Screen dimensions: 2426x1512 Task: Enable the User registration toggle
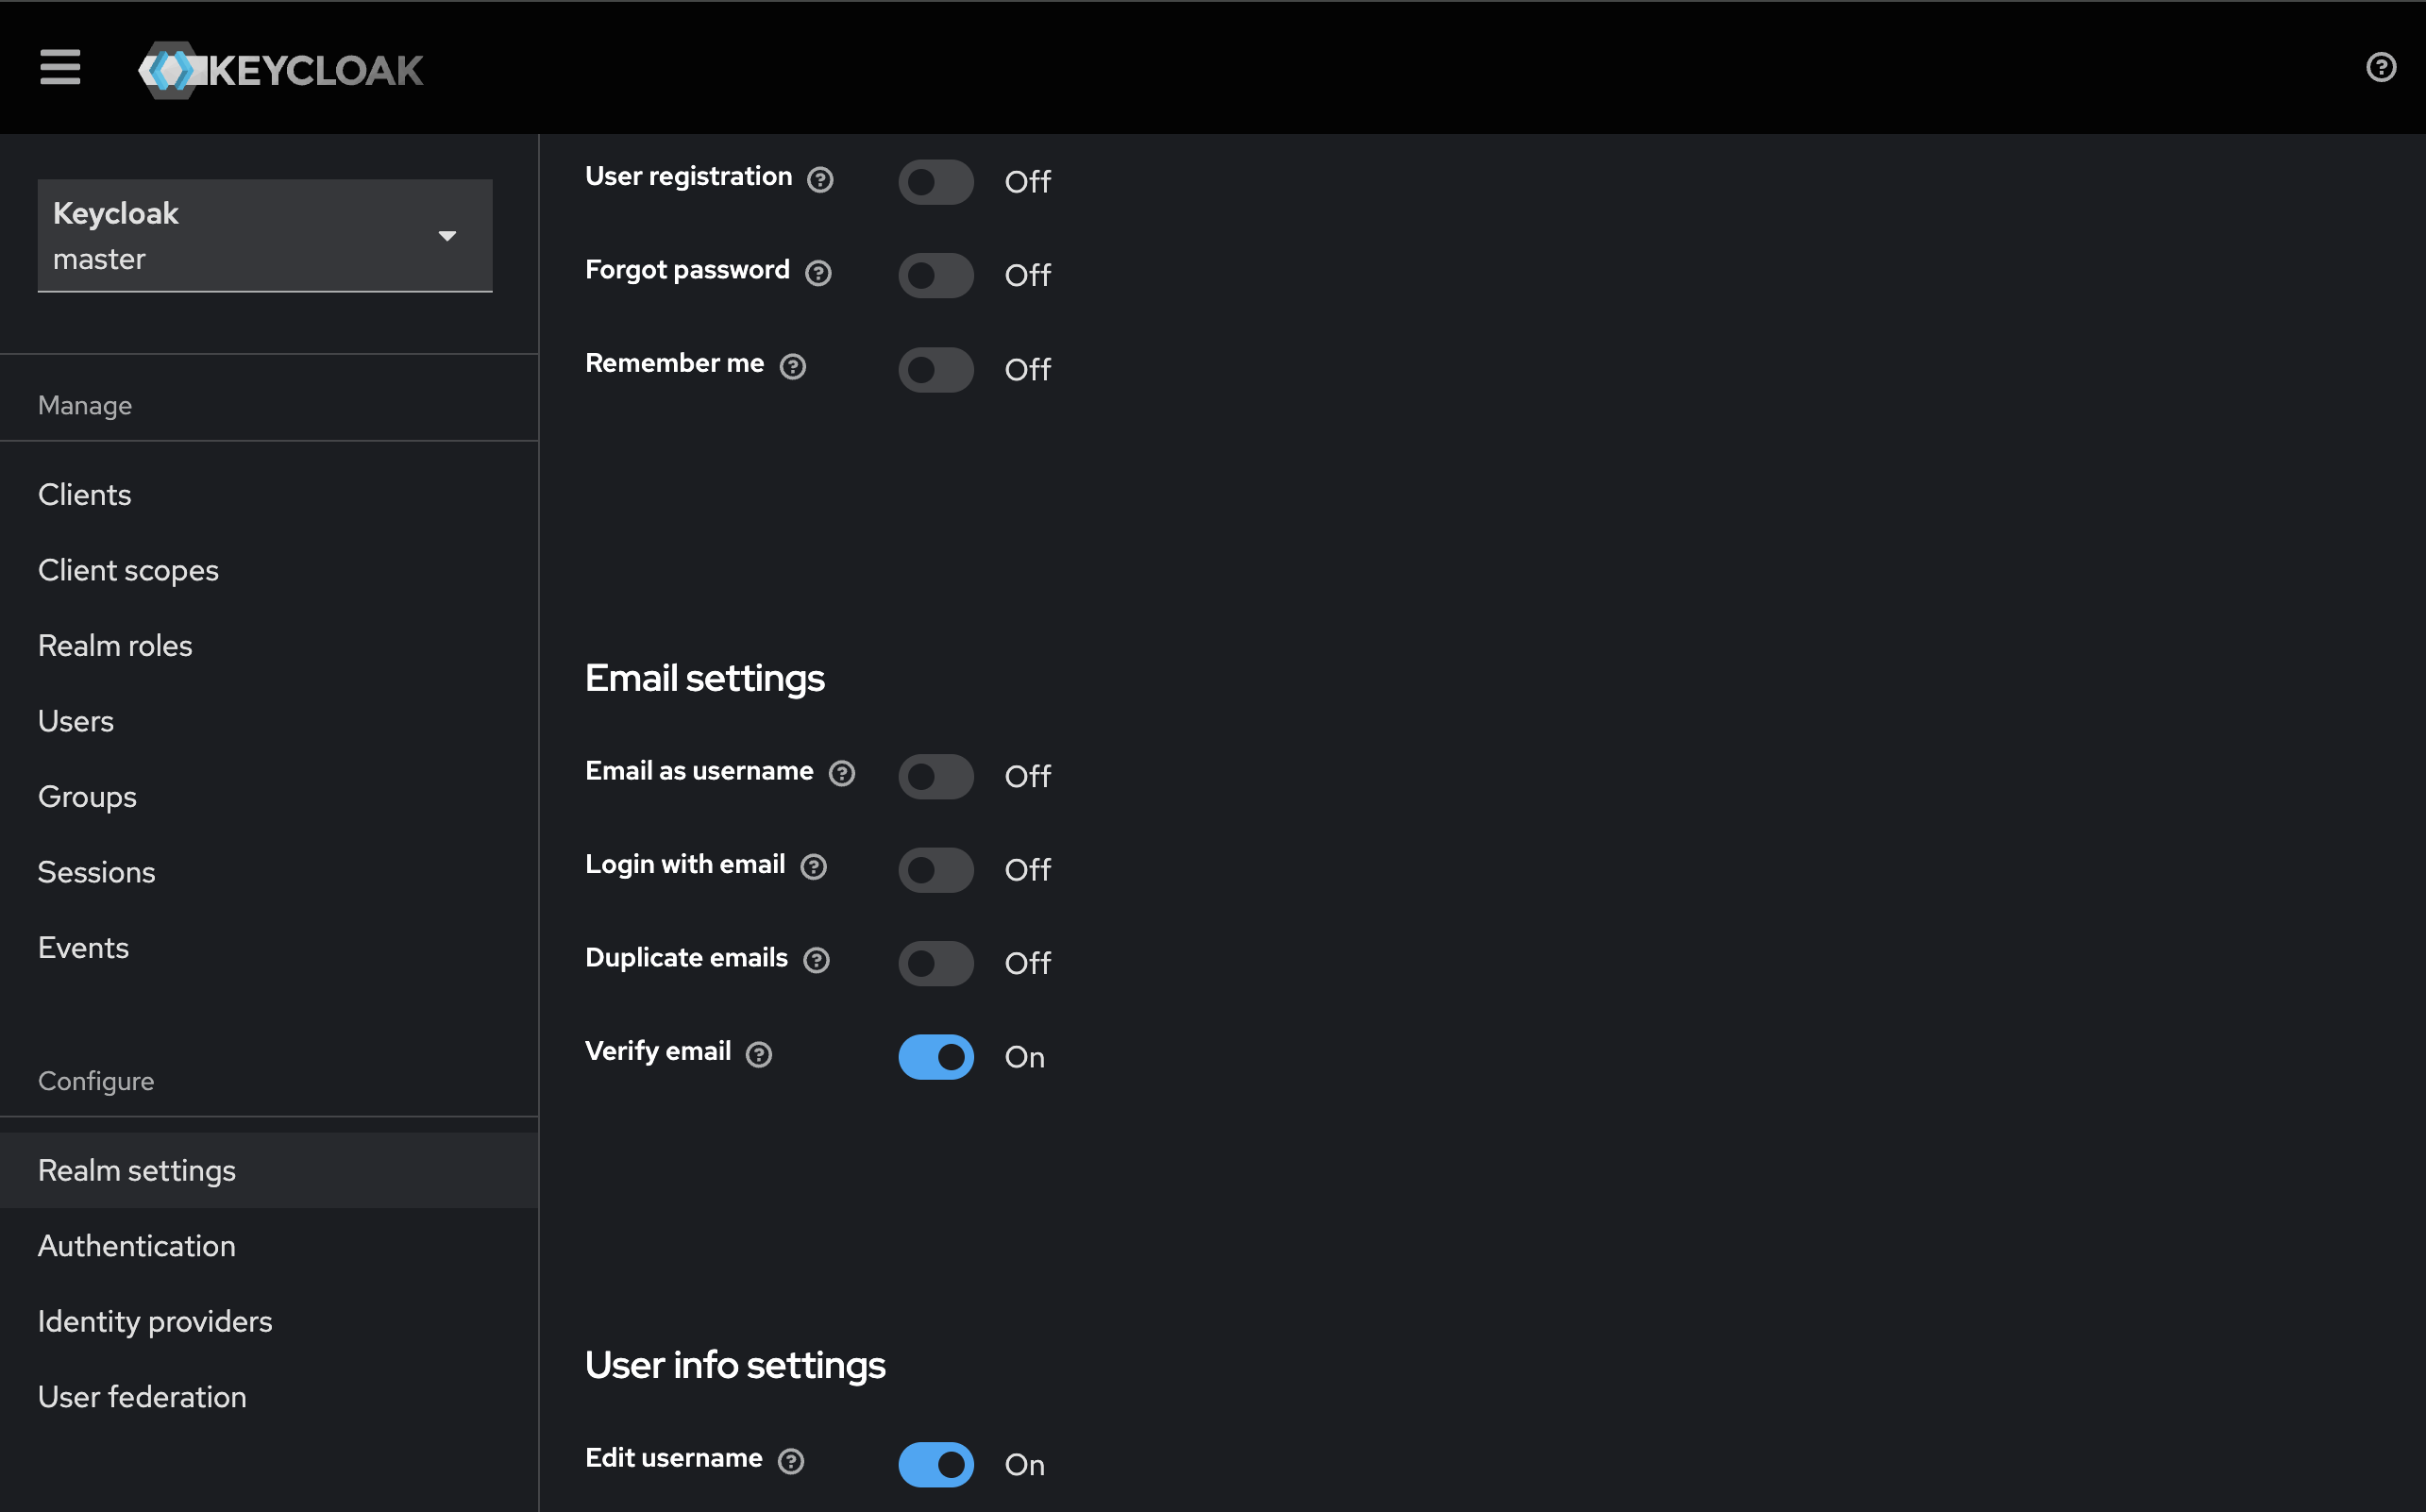[x=935, y=182]
